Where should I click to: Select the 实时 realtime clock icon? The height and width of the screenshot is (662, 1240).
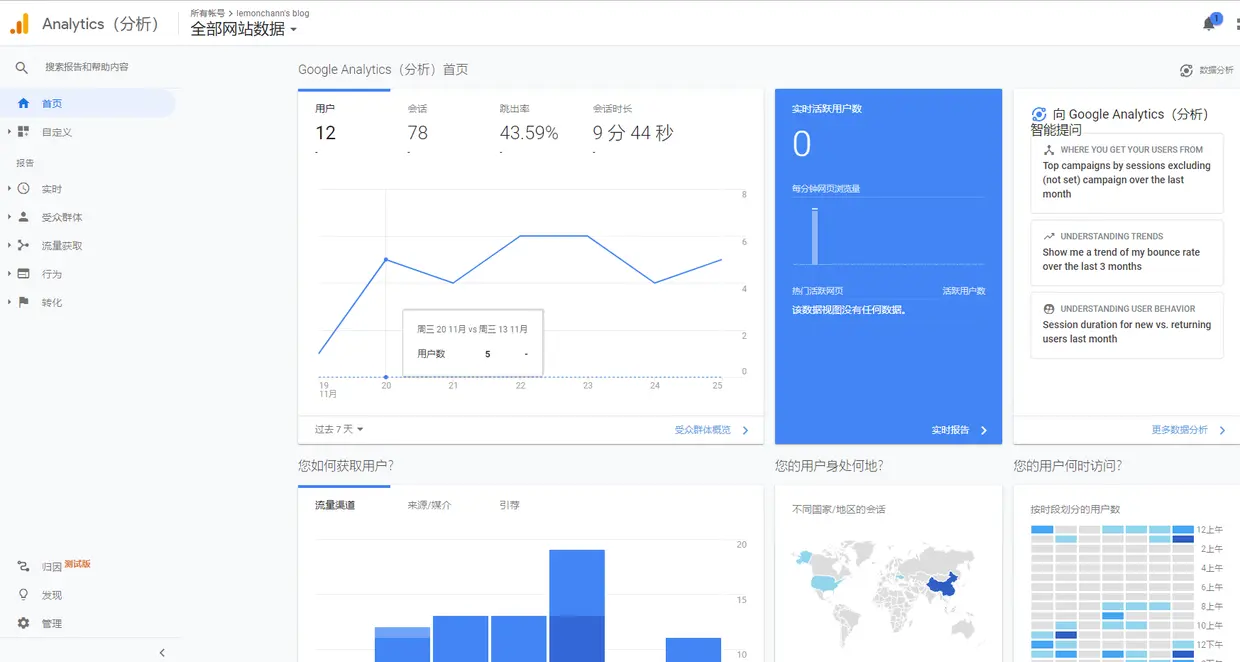pos(22,188)
